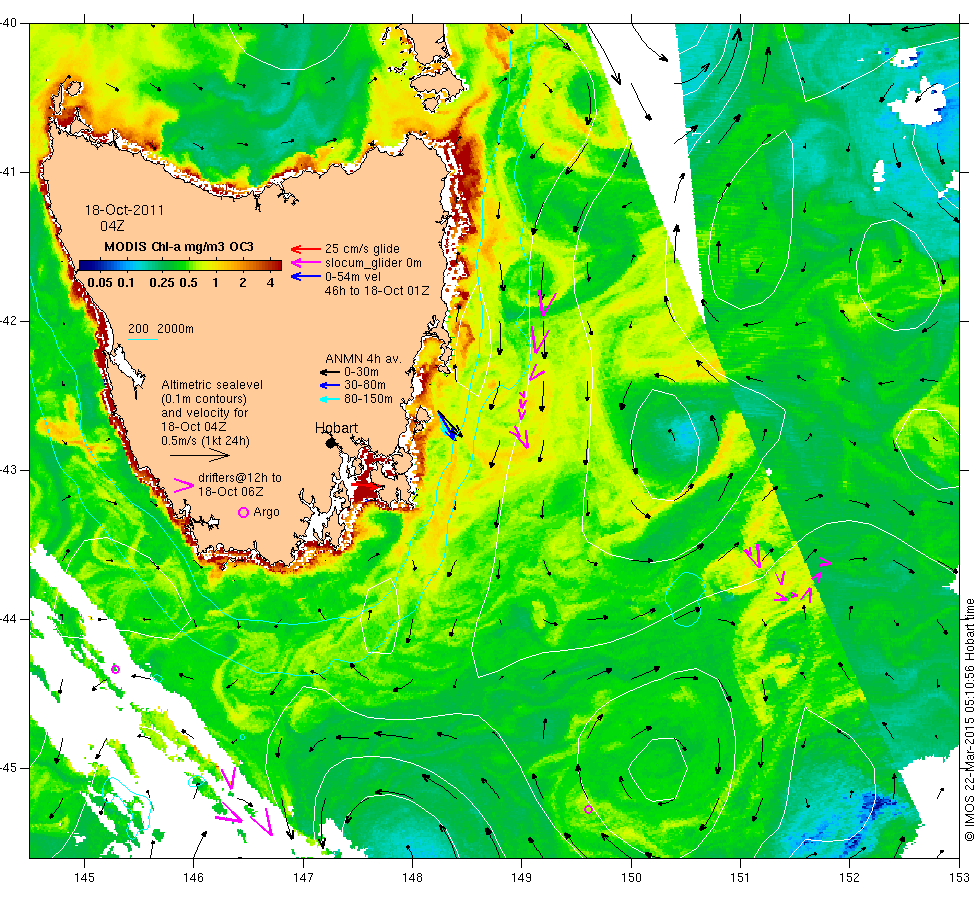This screenshot has height=900, width=980.
Task: Click the drifters@12h to legend text
Action: [x=240, y=478]
